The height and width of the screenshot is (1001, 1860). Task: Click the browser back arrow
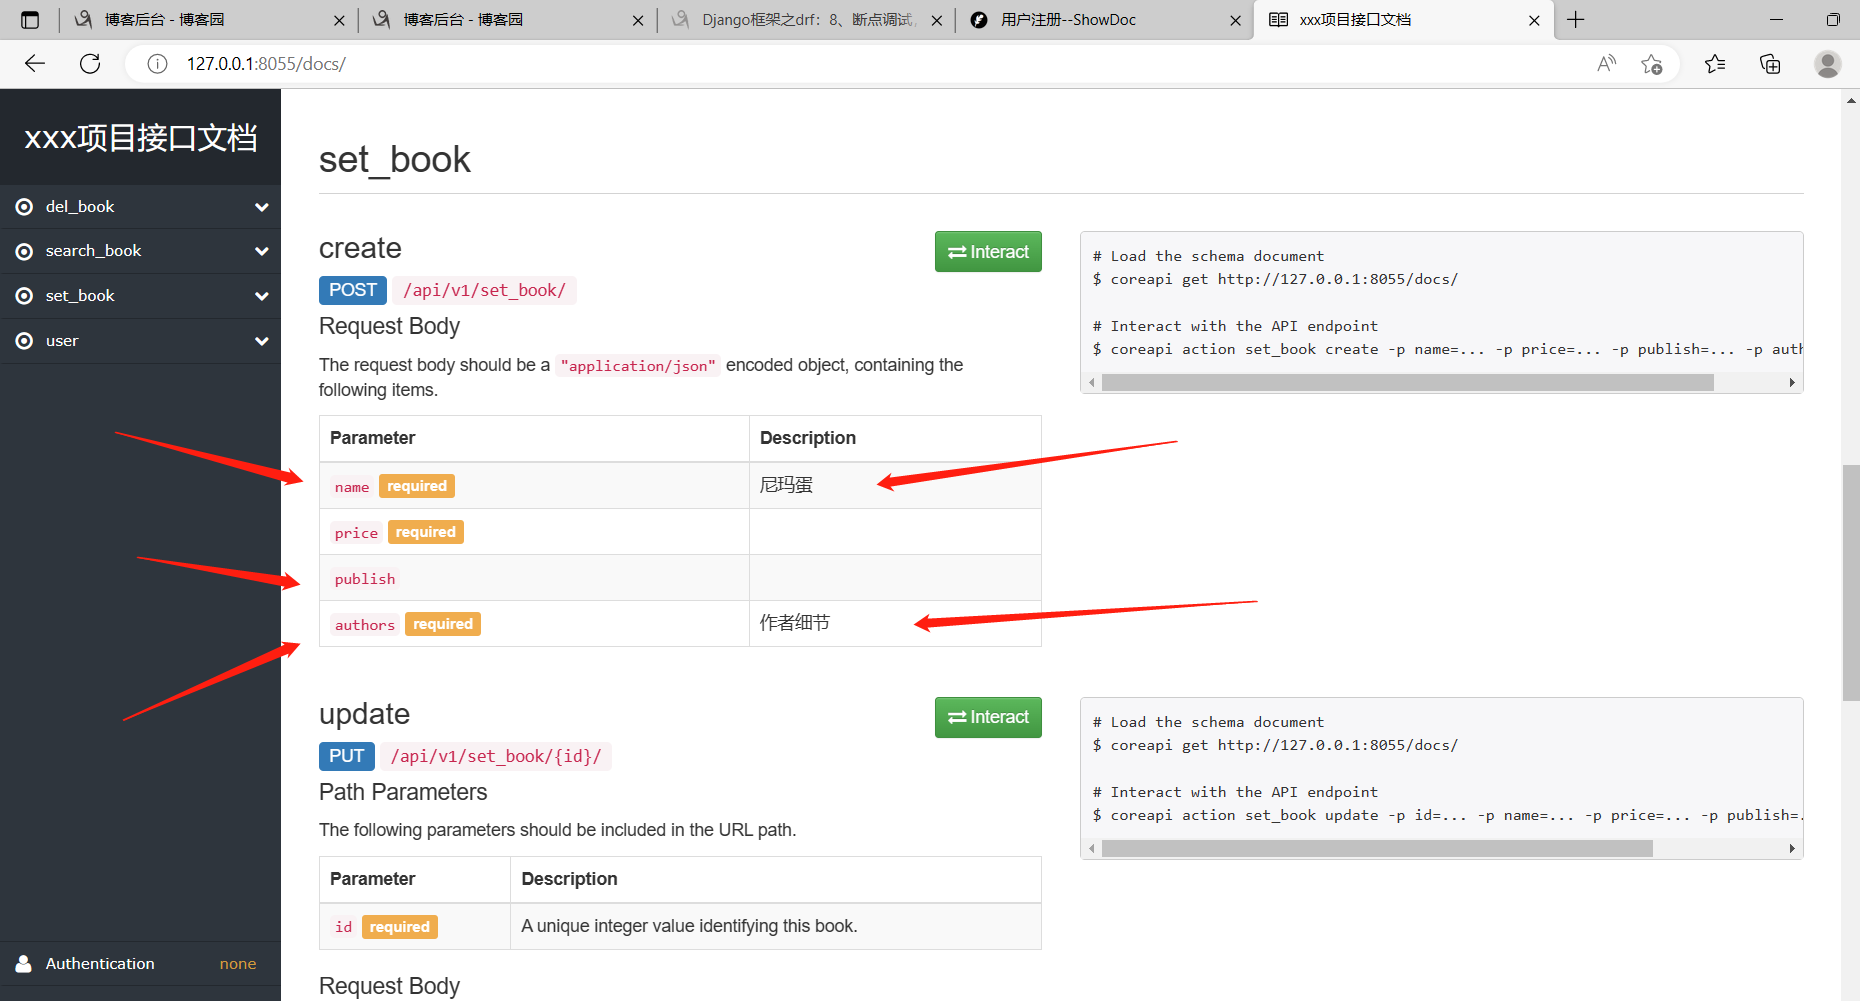(x=35, y=64)
